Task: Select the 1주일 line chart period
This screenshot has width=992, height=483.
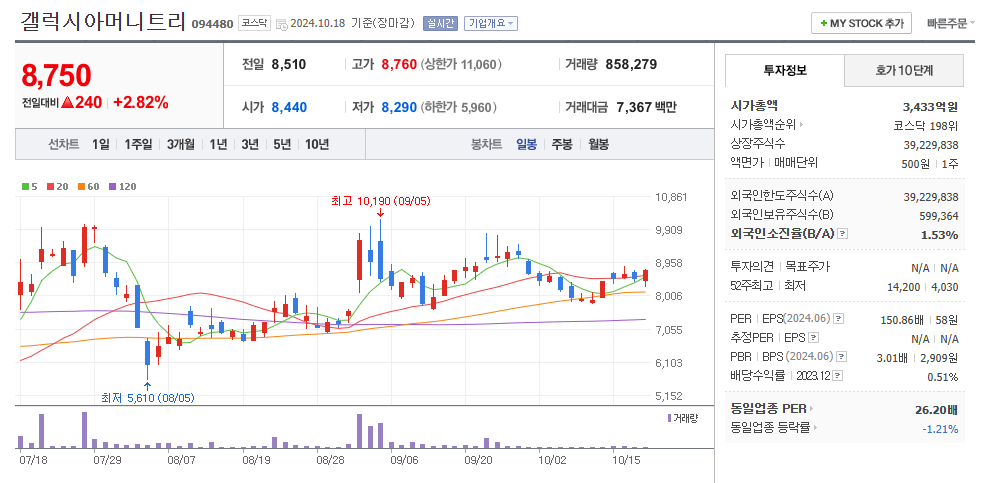Action: (138, 144)
